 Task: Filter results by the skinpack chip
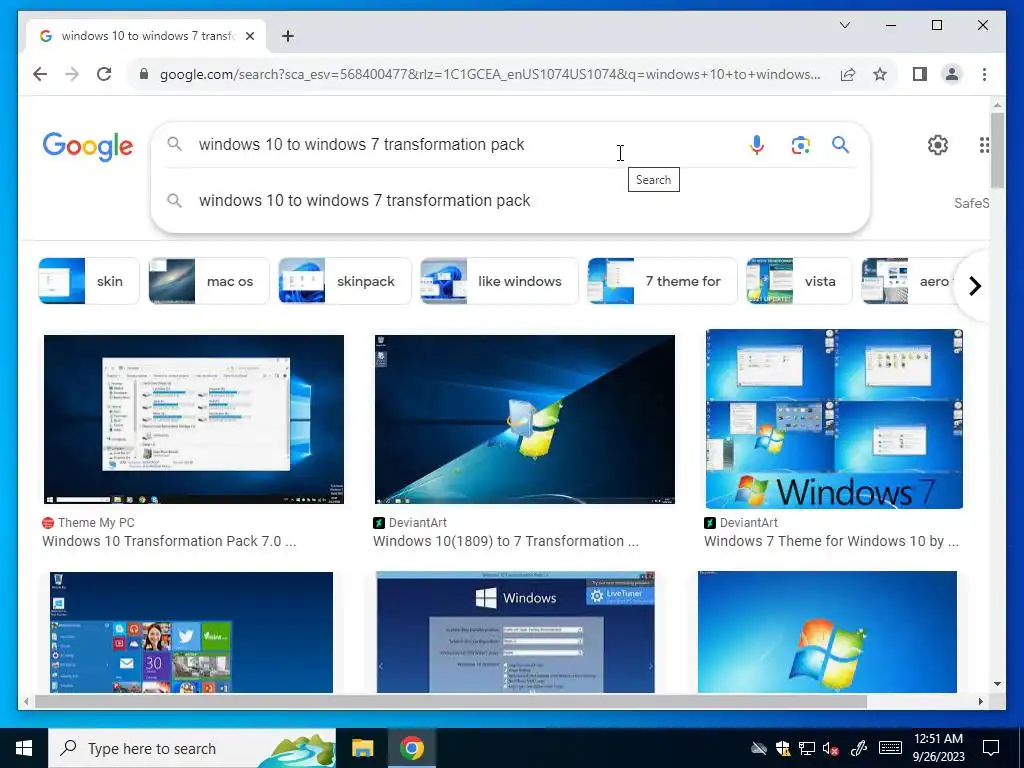(x=345, y=281)
